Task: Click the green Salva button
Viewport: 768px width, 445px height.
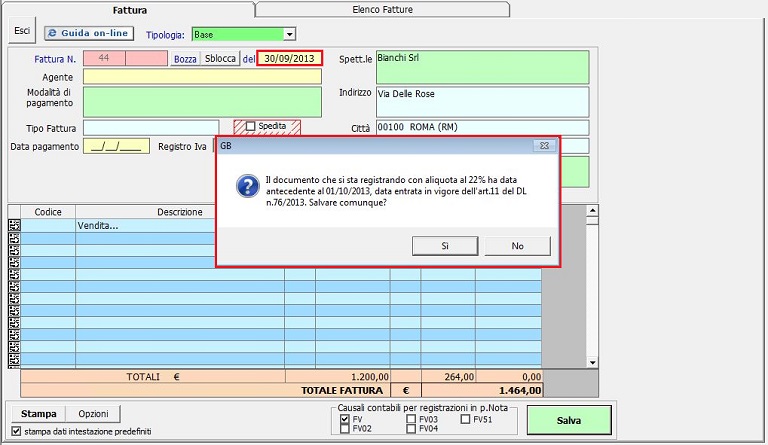Action: (x=569, y=420)
